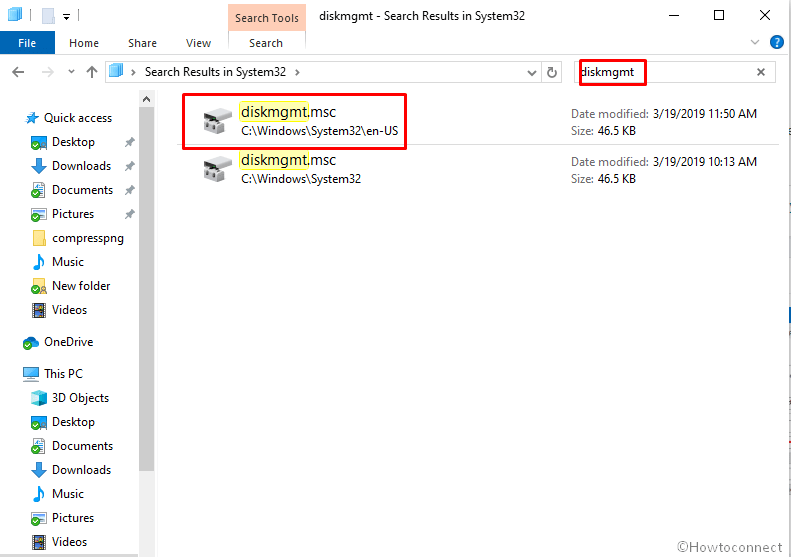791x557 pixels.
Task: Click the 3D Objects cube icon
Action: (x=39, y=398)
